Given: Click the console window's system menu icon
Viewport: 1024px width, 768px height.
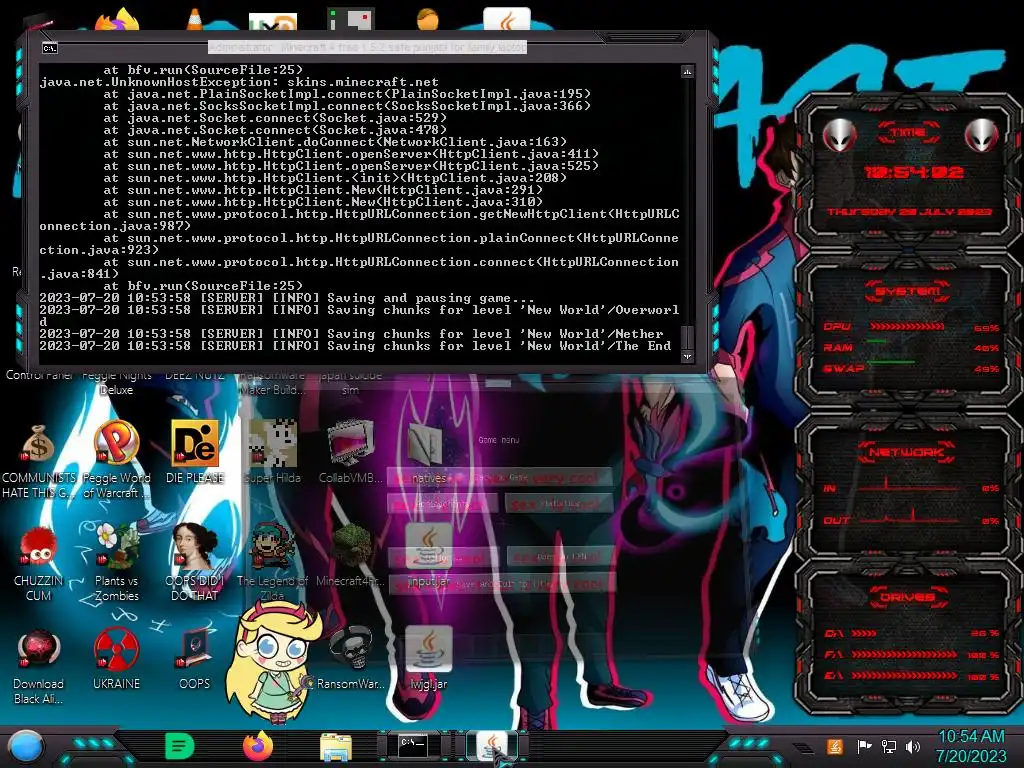Looking at the screenshot, I should click(50, 48).
